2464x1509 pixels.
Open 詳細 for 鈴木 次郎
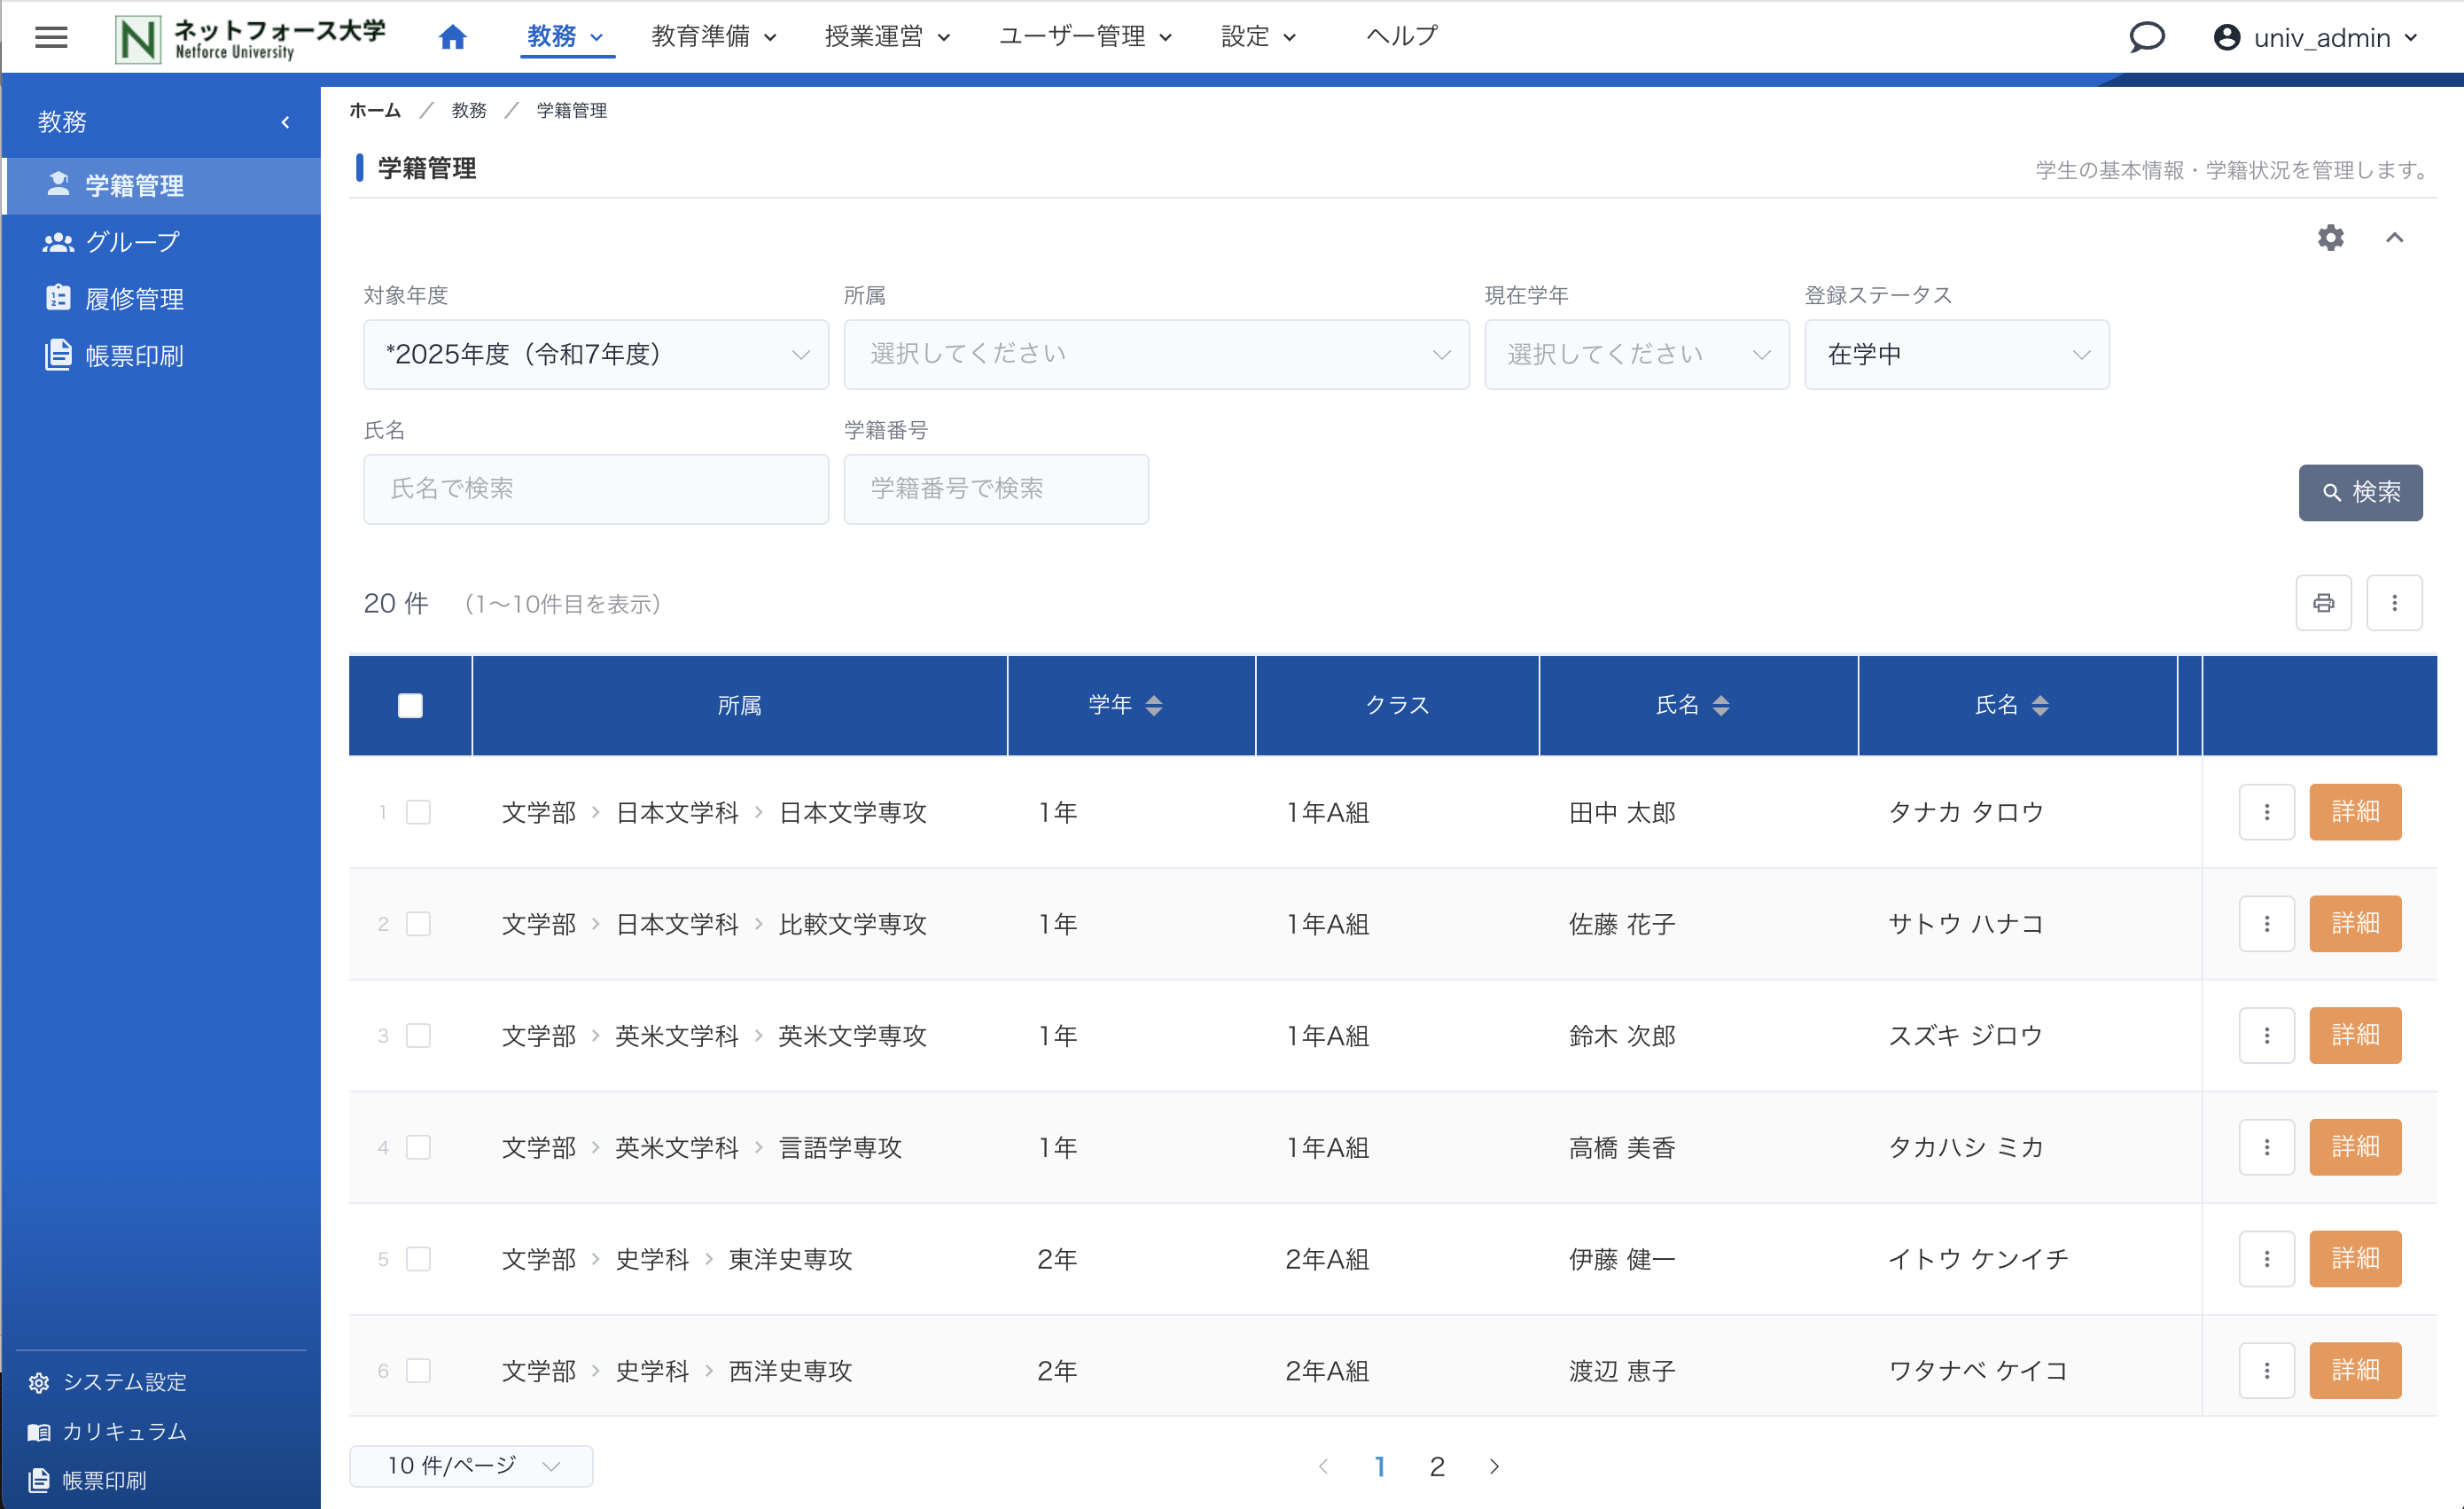[2355, 1035]
